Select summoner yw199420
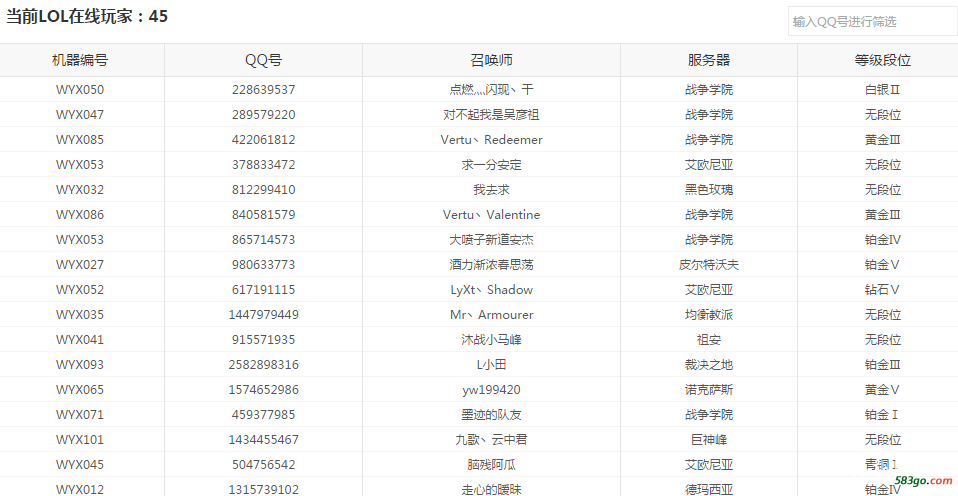 pos(491,390)
